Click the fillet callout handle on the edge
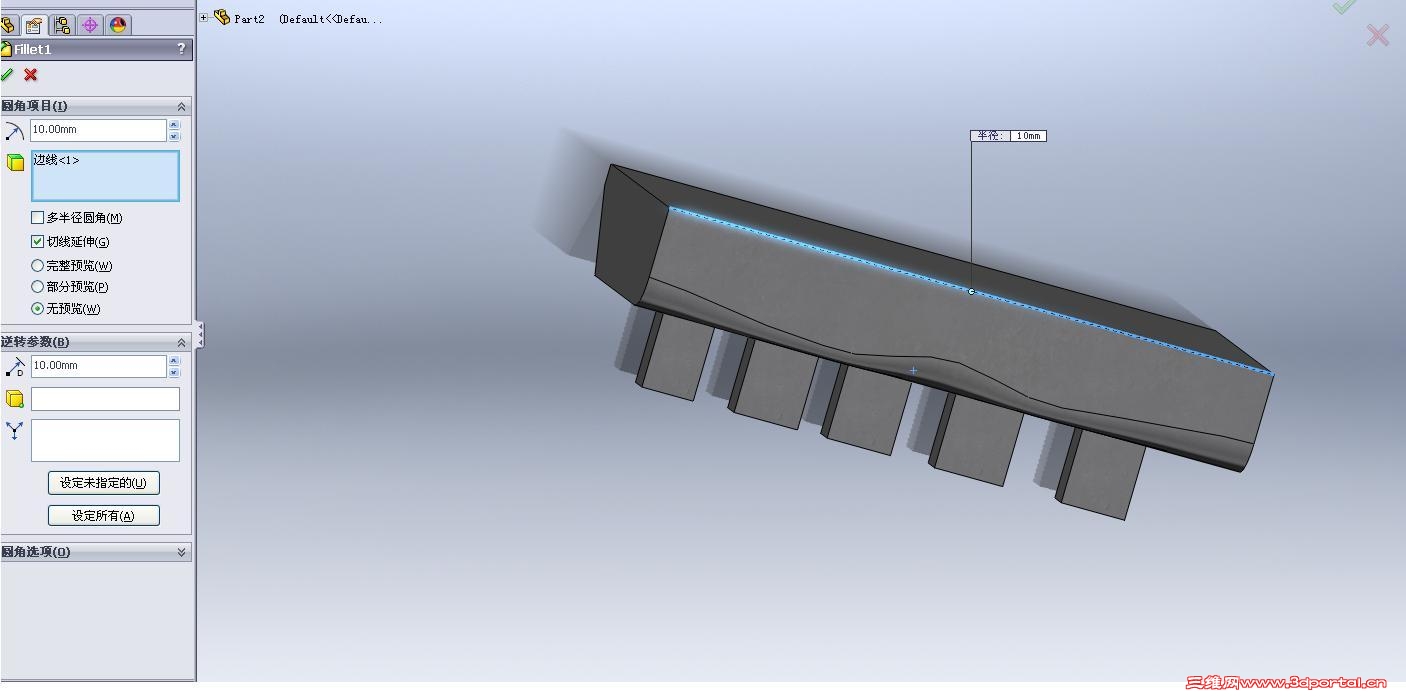Screen dimensions: 1406x696 [971, 292]
